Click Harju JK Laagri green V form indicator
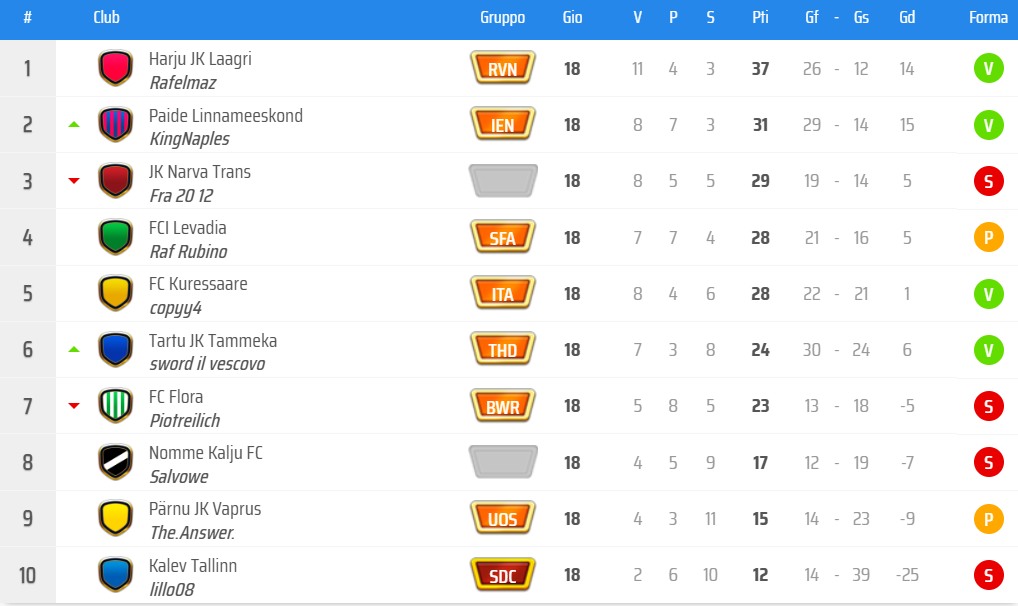The height and width of the screenshot is (606, 1018). point(988,69)
